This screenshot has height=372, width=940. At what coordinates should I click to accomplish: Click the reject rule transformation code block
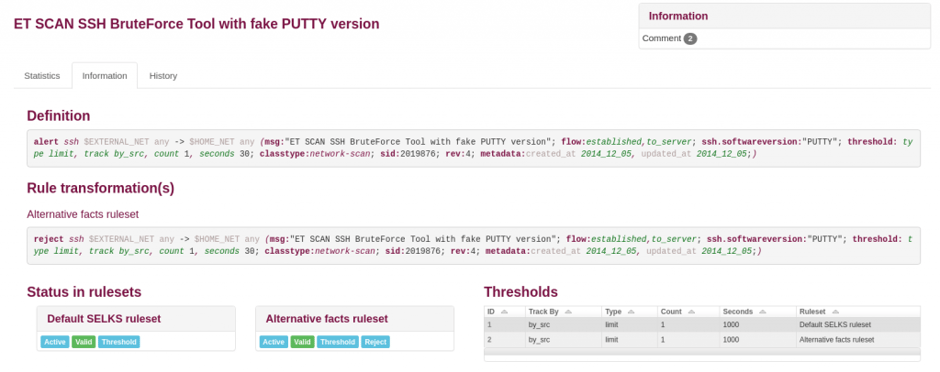474,245
